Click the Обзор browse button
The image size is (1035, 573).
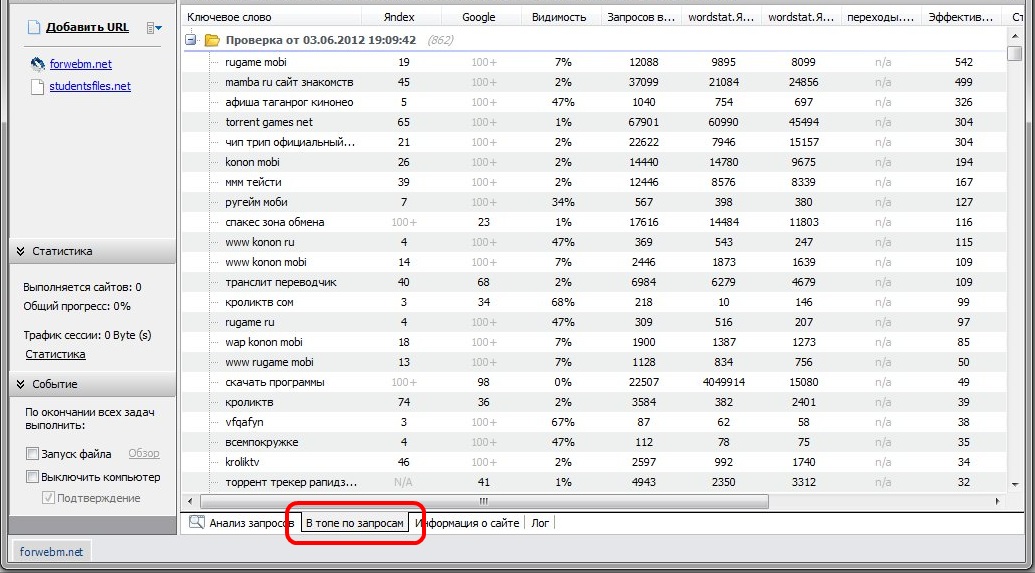coord(143,454)
